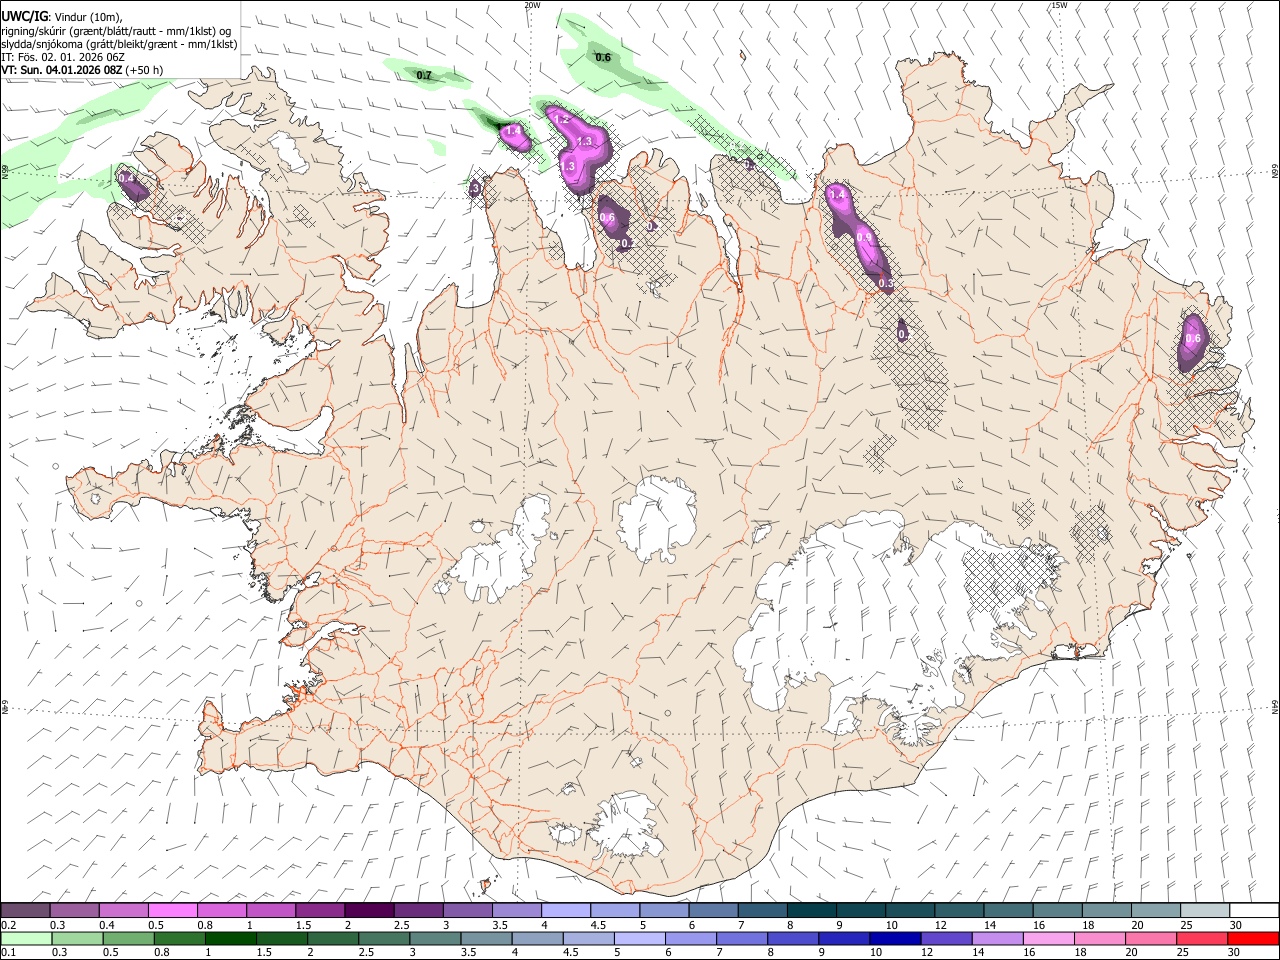
Task: Pick the 0.8–1 snow legend swatch
Action: click(x=222, y=911)
